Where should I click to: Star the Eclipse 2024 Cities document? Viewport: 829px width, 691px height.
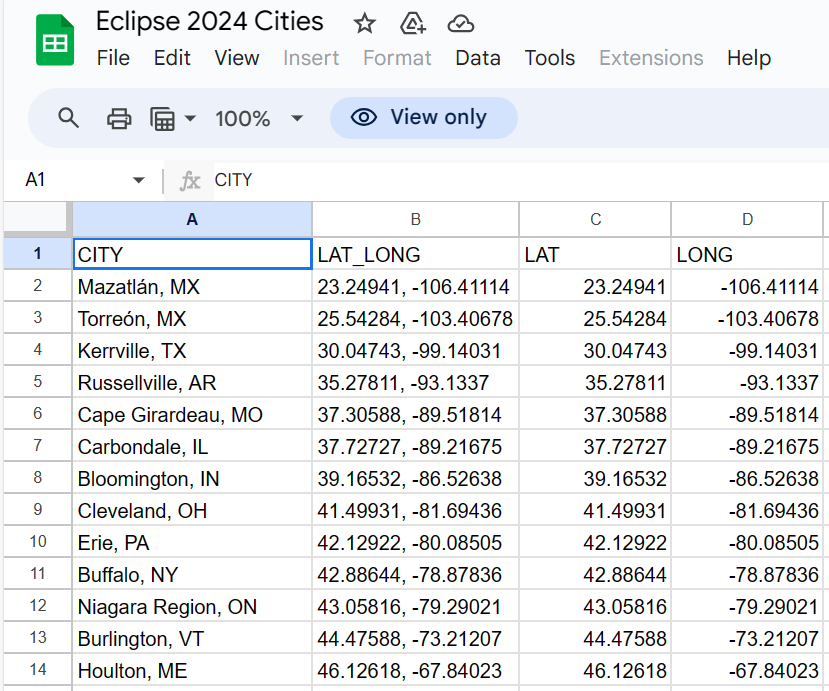coord(365,23)
